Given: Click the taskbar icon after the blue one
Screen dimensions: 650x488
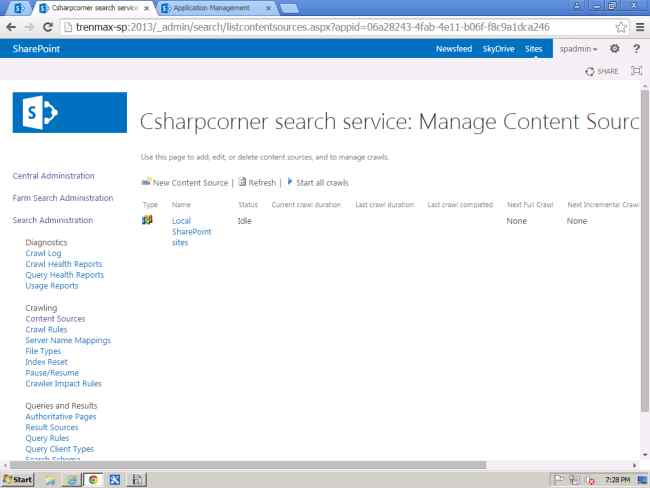Looking at the screenshot, I should [136, 480].
